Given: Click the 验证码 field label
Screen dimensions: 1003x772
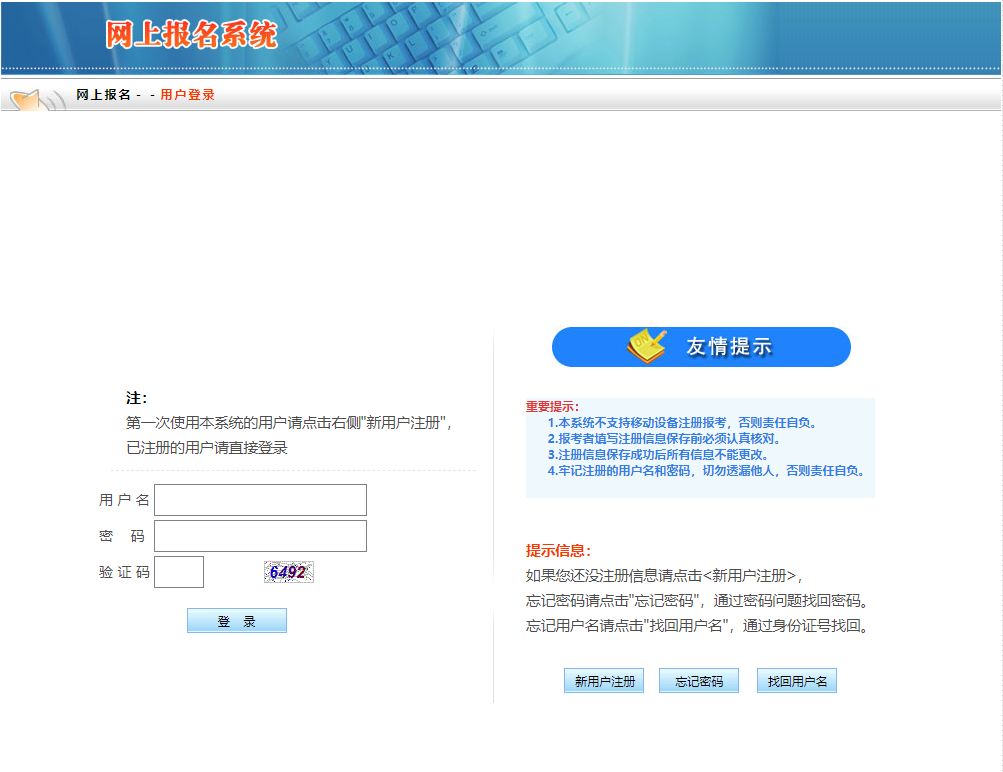Looking at the screenshot, I should 124,572.
